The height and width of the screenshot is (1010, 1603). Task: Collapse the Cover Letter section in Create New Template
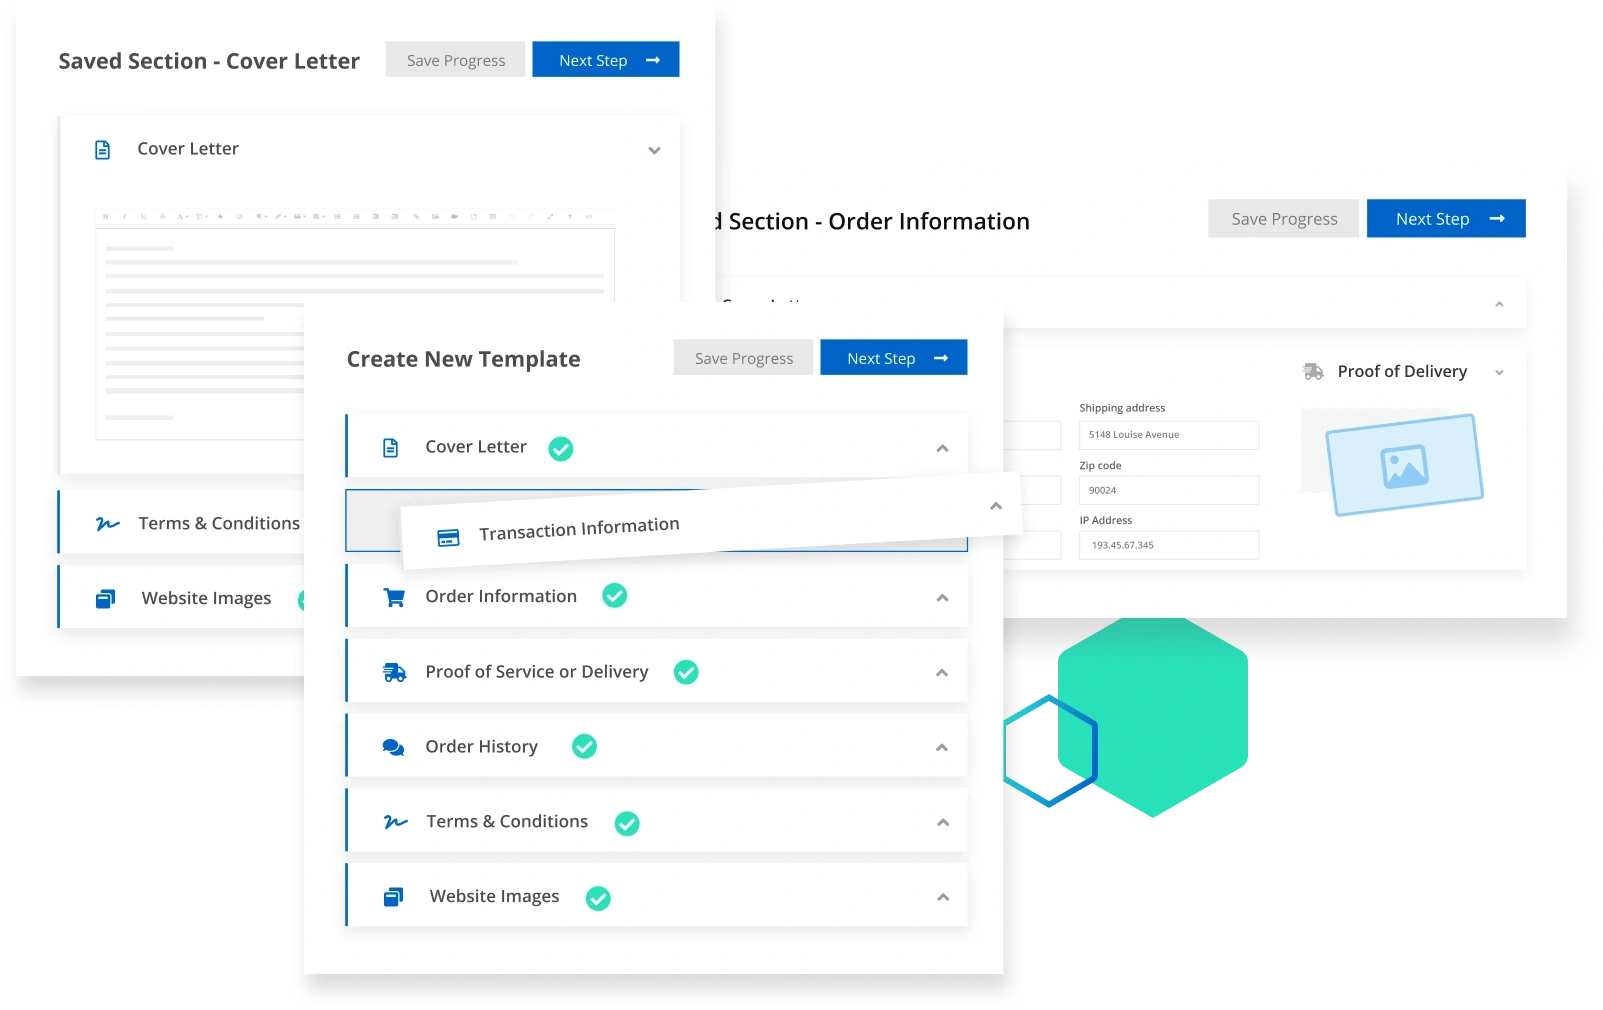point(942,448)
